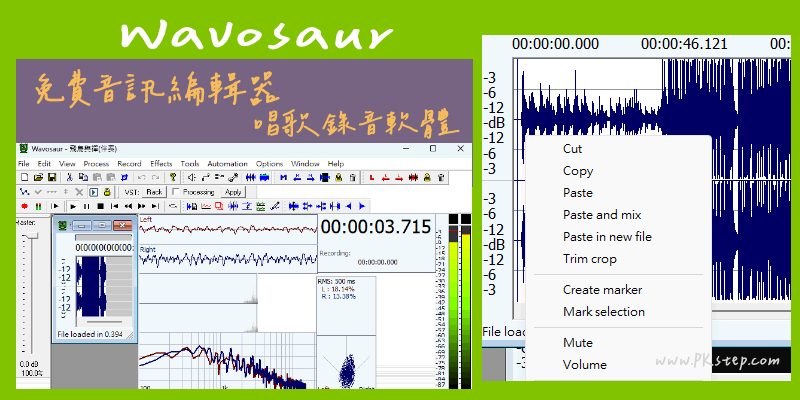The height and width of the screenshot is (400, 800).
Task: Select Mute from the context menu
Action: tap(578, 343)
